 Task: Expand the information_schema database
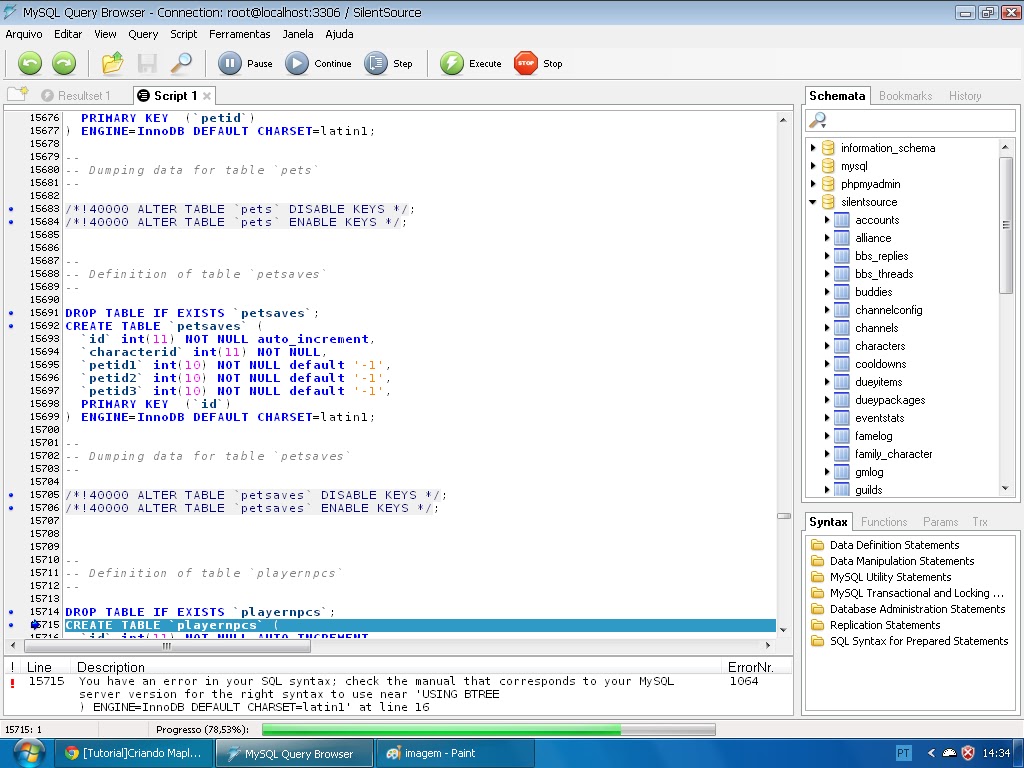click(x=814, y=148)
